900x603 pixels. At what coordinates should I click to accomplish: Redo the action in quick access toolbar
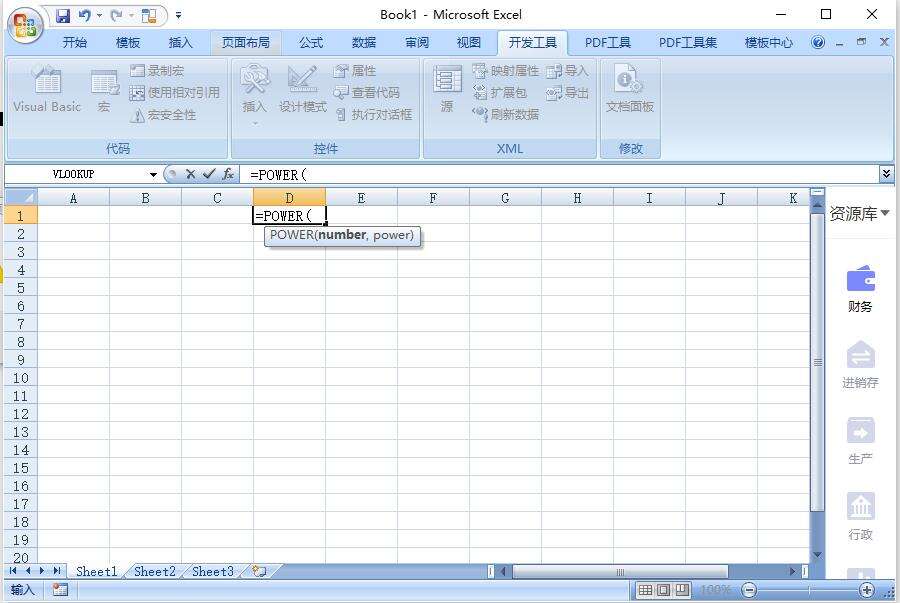click(117, 15)
